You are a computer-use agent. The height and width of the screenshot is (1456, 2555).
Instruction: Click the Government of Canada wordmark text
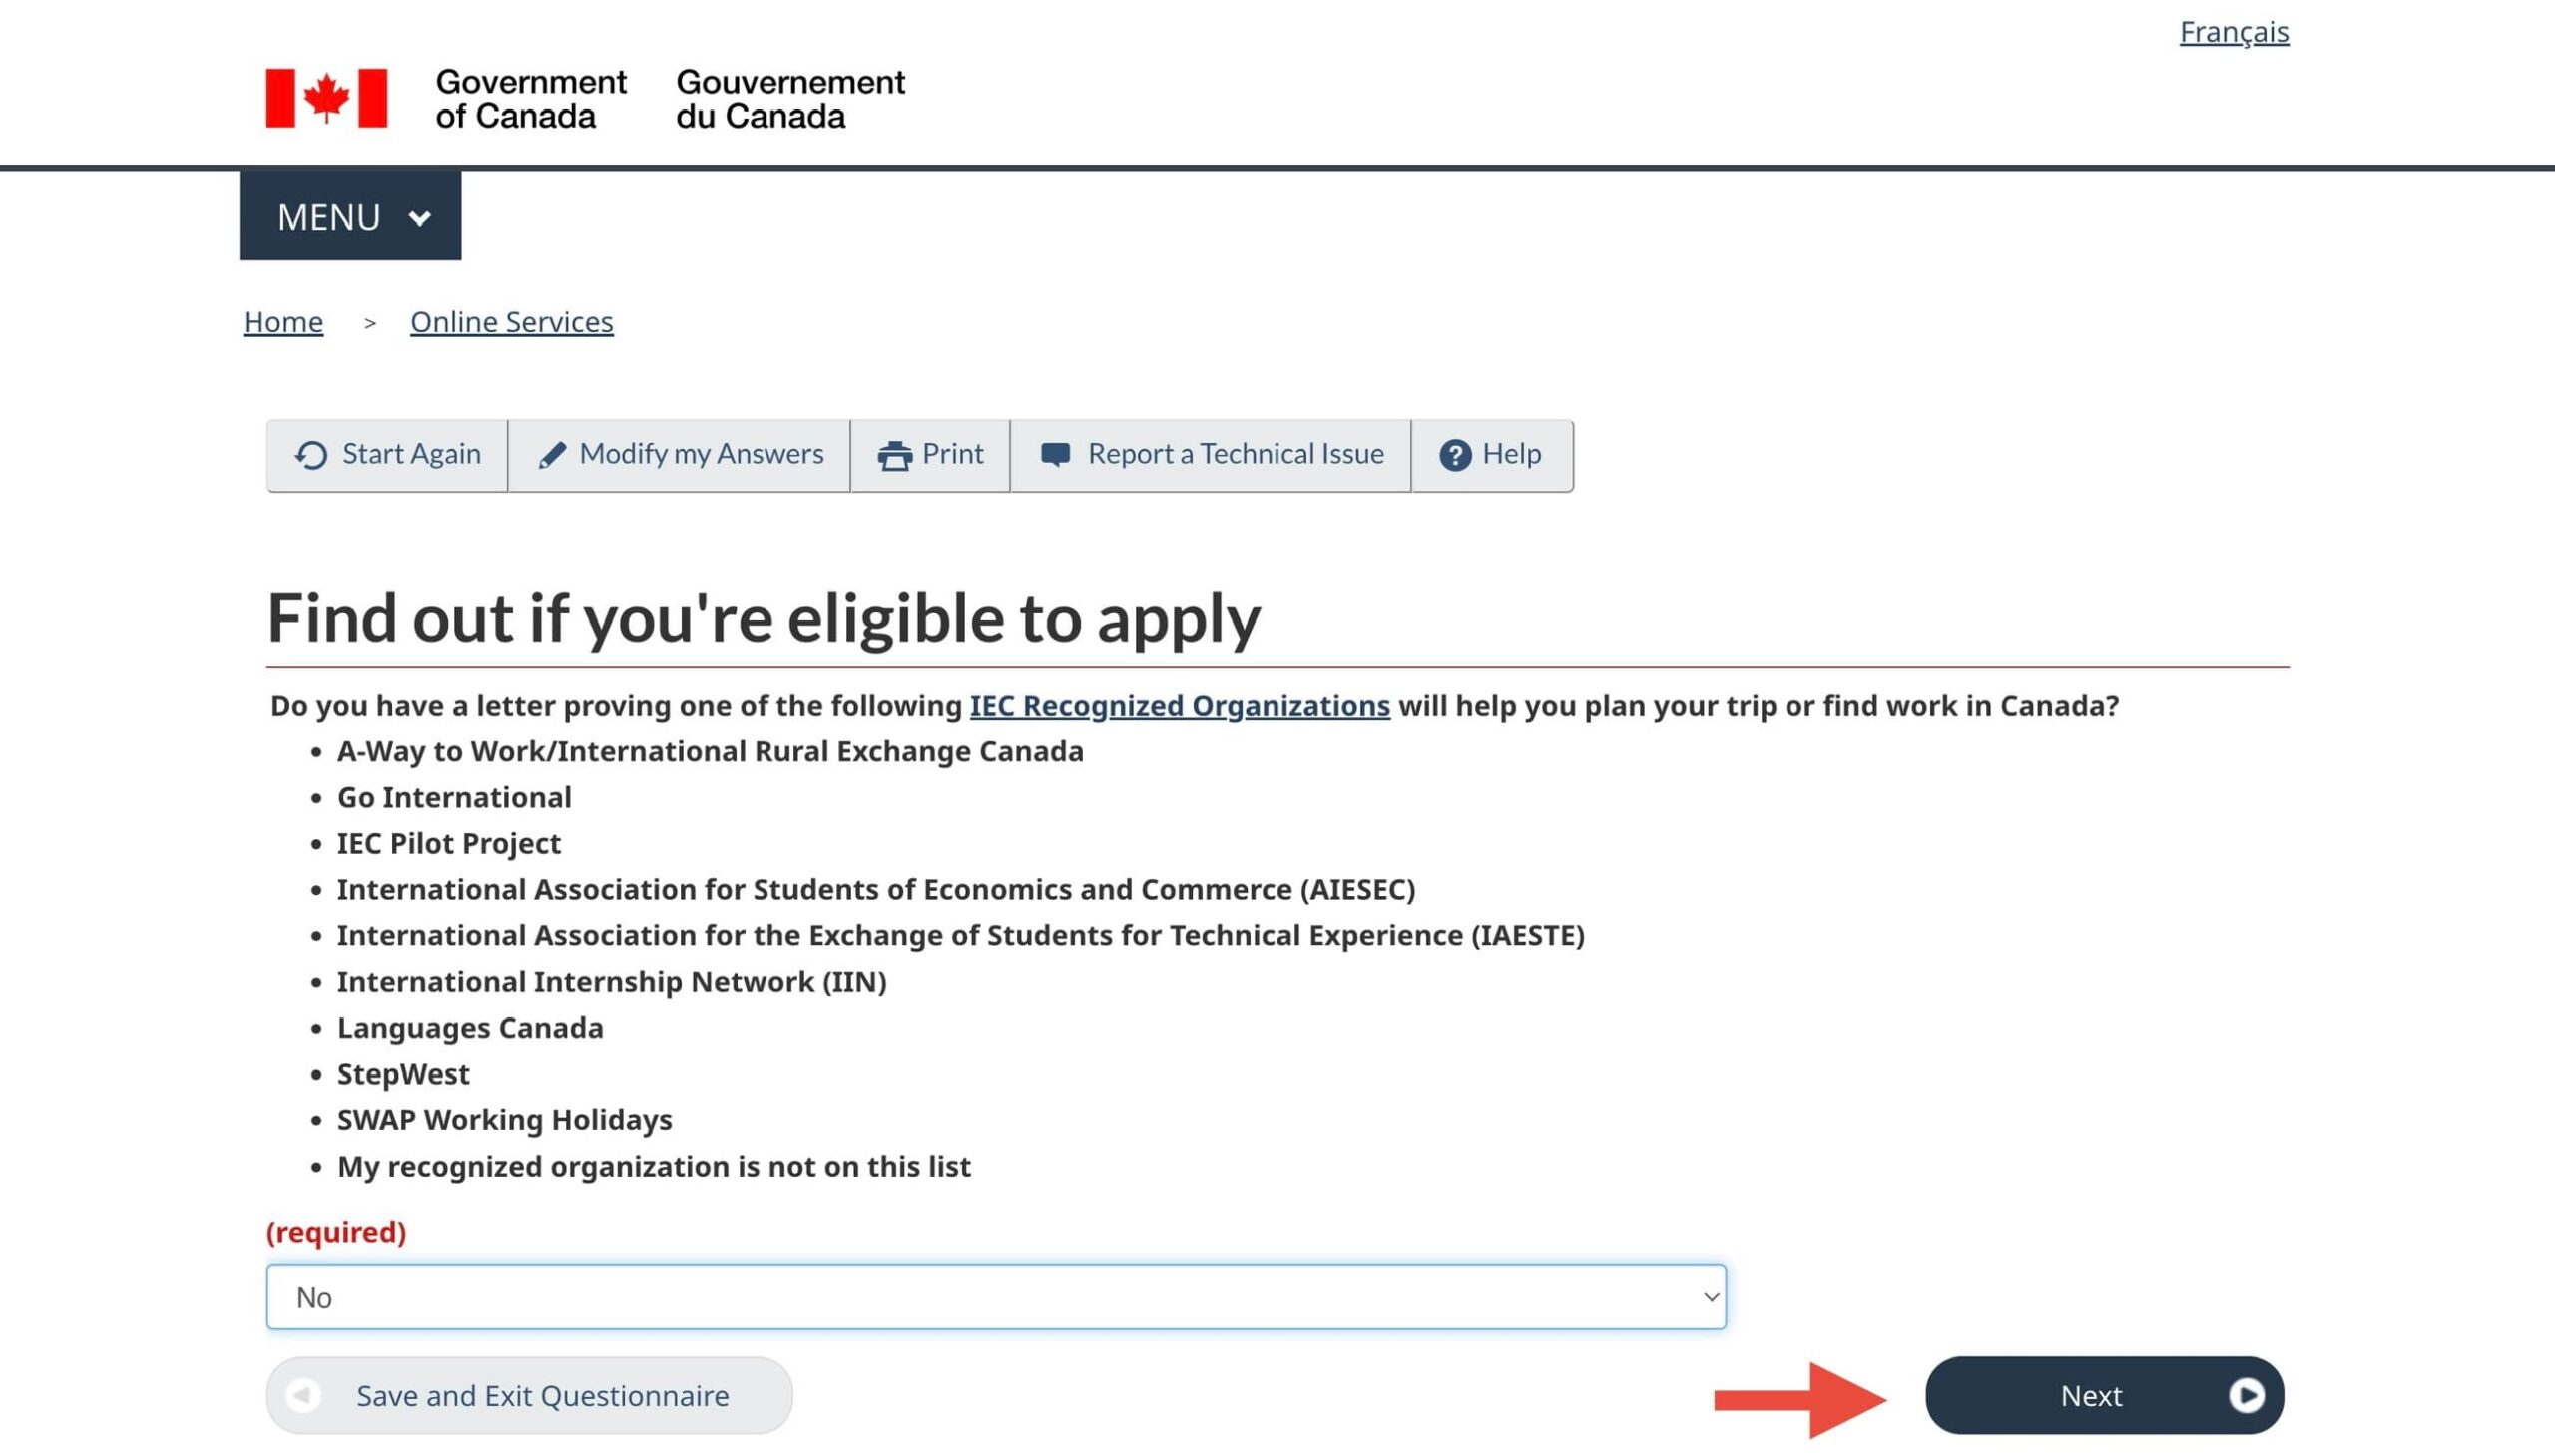[x=530, y=99]
